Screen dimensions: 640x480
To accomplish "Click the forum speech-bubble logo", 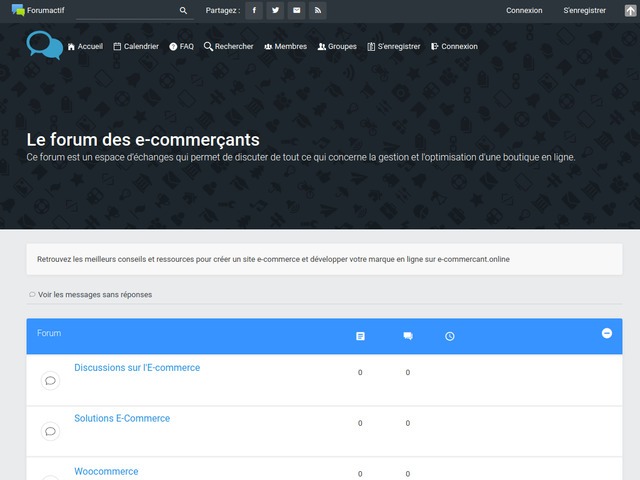I will click(x=44, y=45).
